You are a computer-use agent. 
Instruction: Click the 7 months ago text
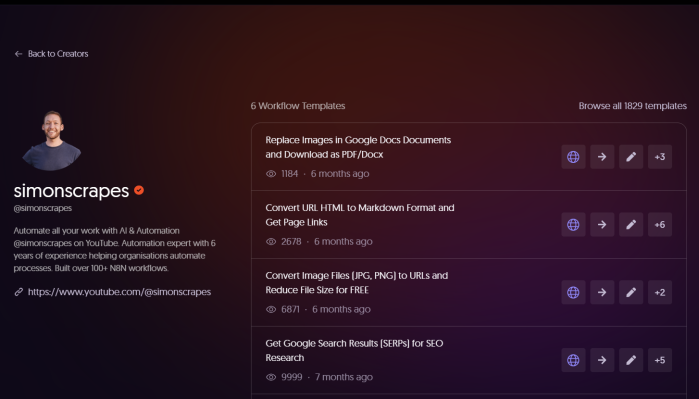click(x=344, y=377)
